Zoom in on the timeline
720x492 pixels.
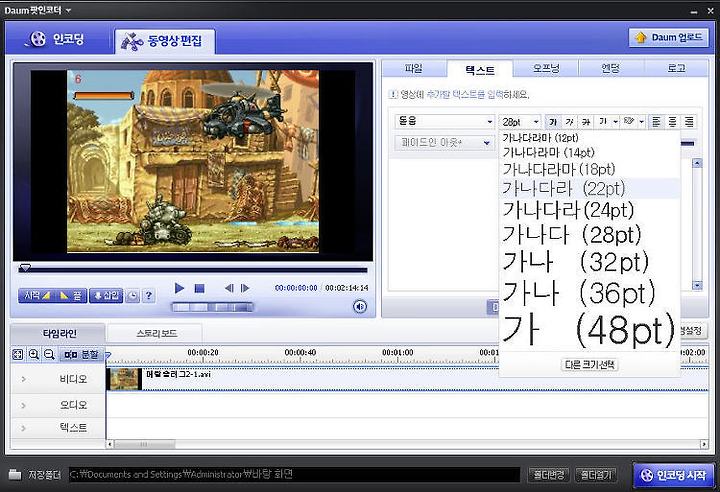tap(34, 354)
